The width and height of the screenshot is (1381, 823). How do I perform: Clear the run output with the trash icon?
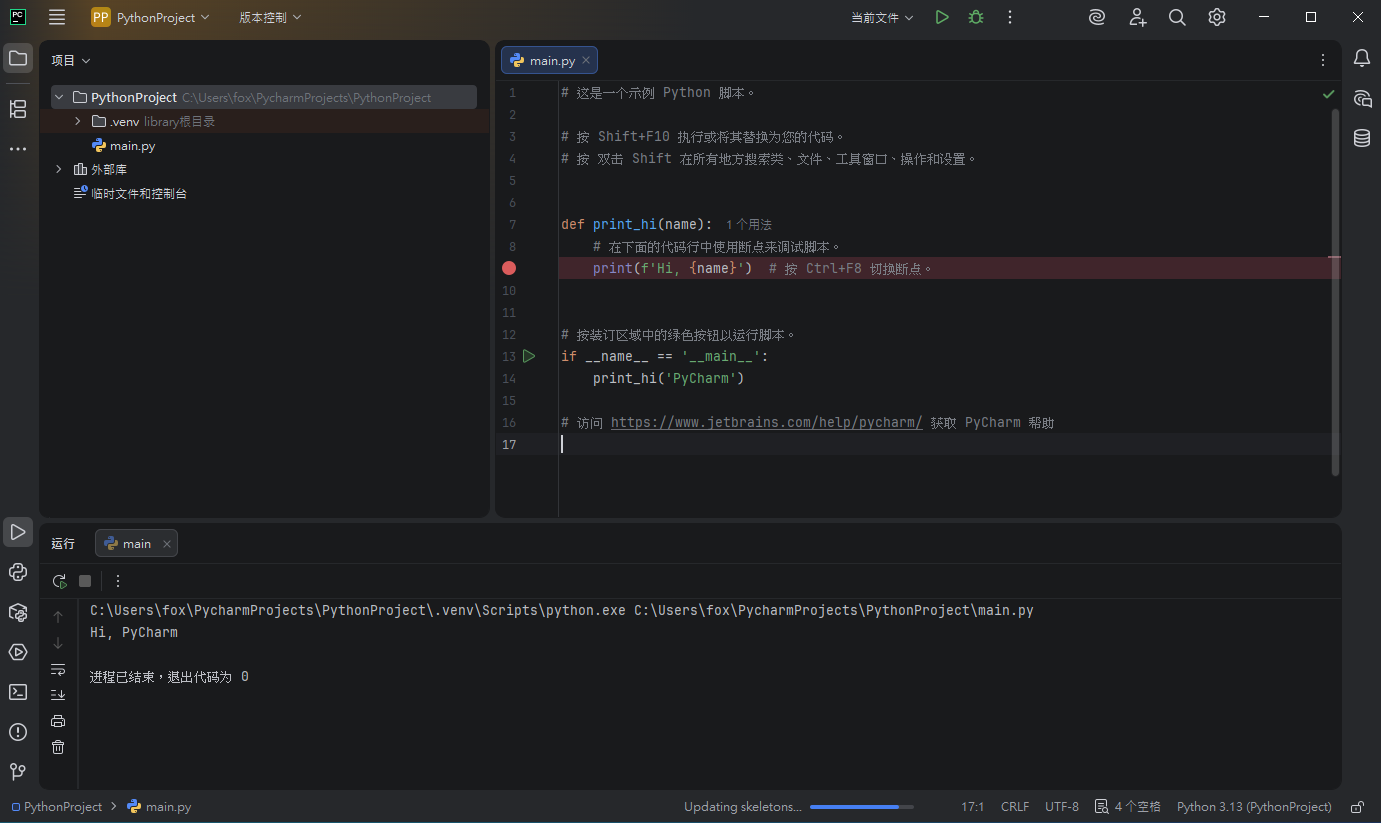58,747
